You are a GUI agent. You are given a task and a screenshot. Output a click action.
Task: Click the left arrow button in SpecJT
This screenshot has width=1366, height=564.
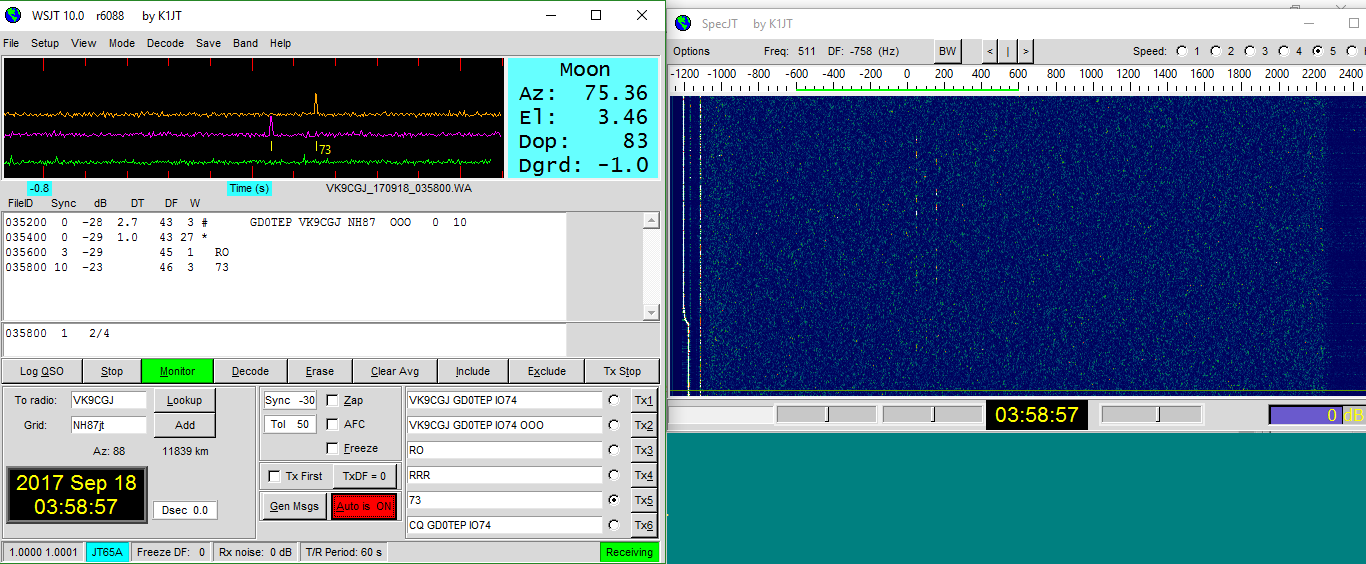click(990, 51)
